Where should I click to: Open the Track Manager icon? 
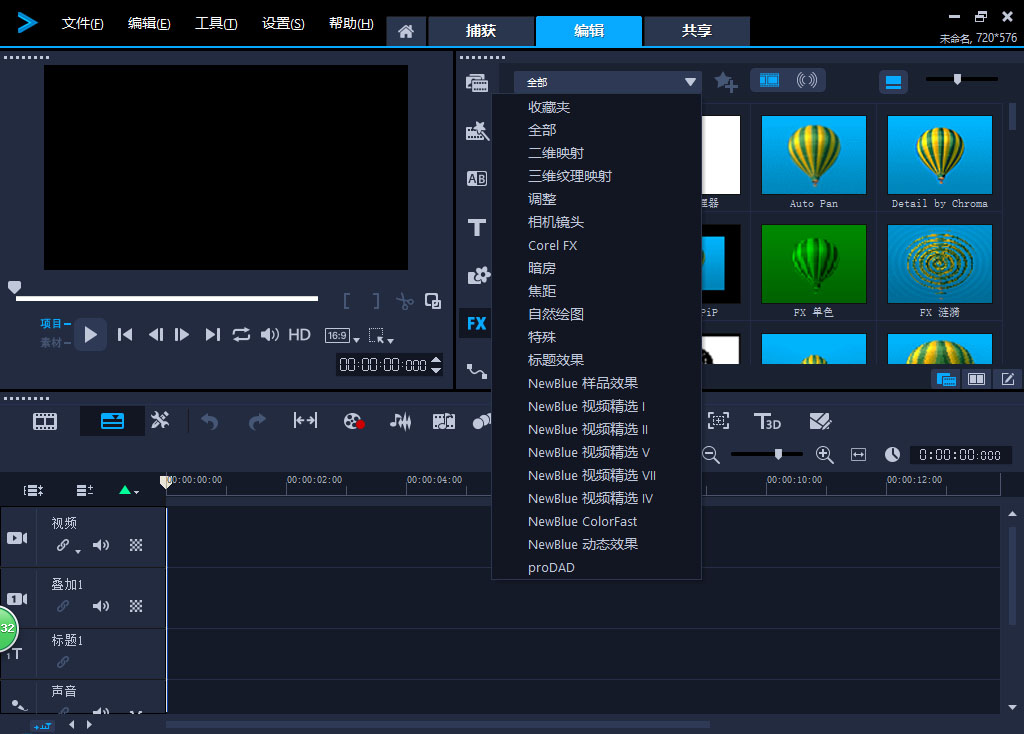click(33, 490)
